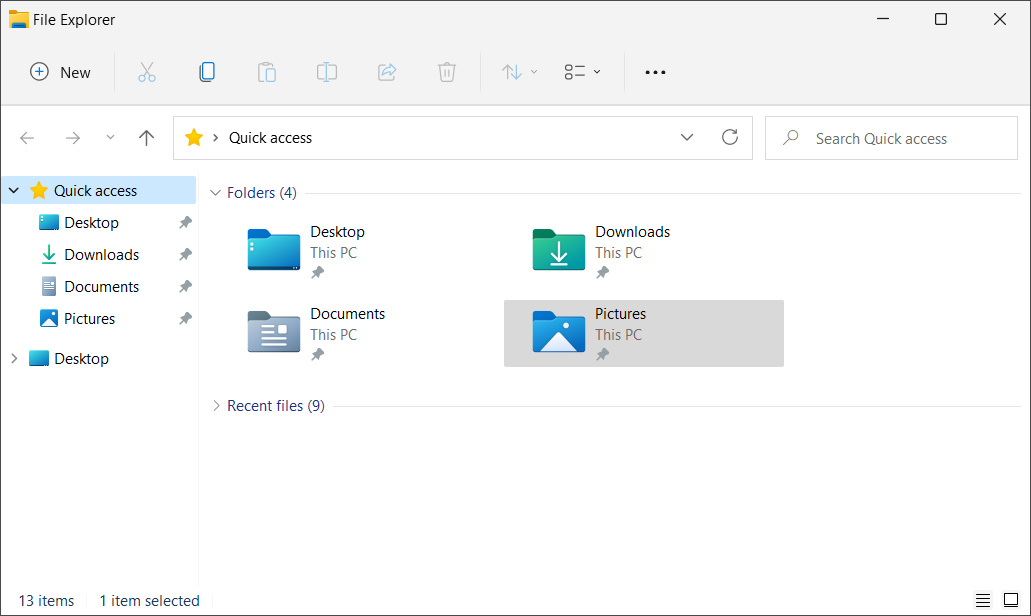Maximize the File Explorer window
The width and height of the screenshot is (1031, 616).
pyautogui.click(x=941, y=19)
